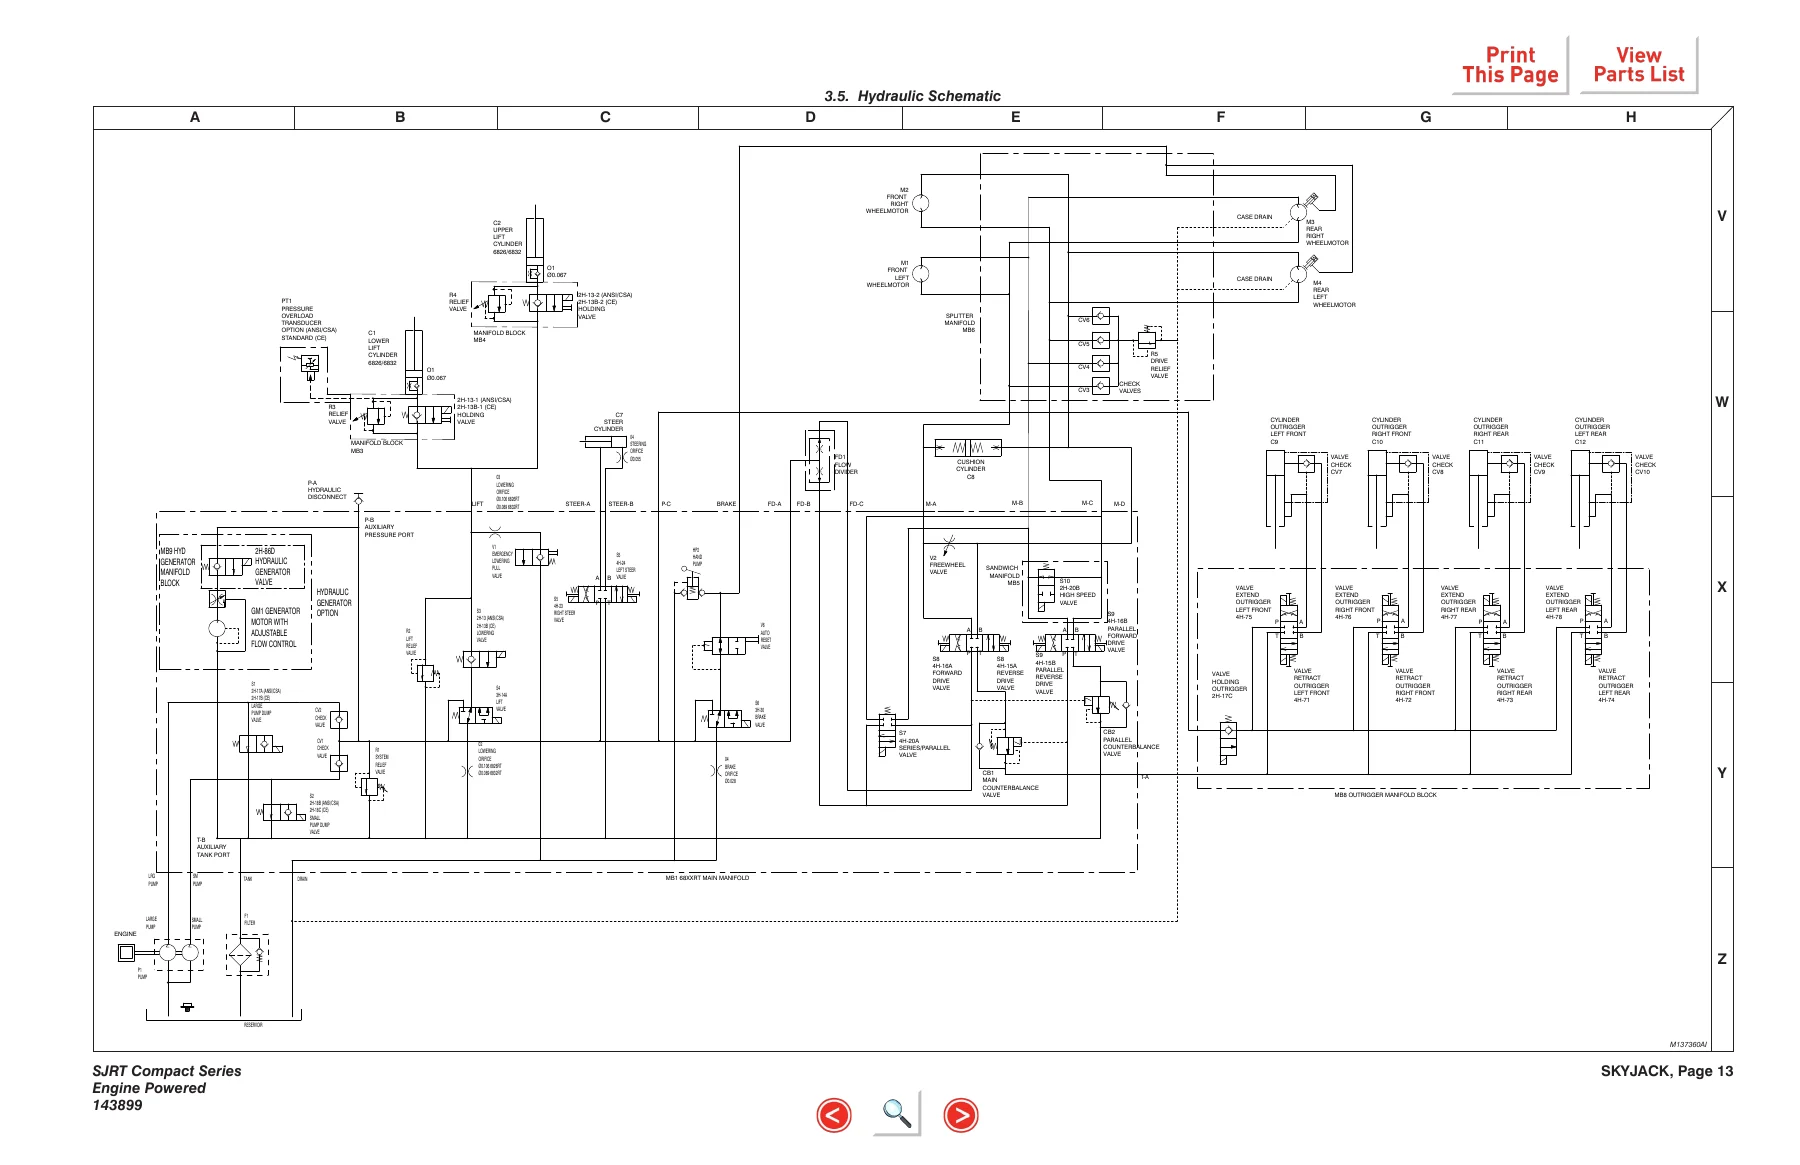Click the 'CYLINDER OUTRIGGER LEFT REAR C12' label
The height and width of the screenshot is (1165, 1800).
1592,431
